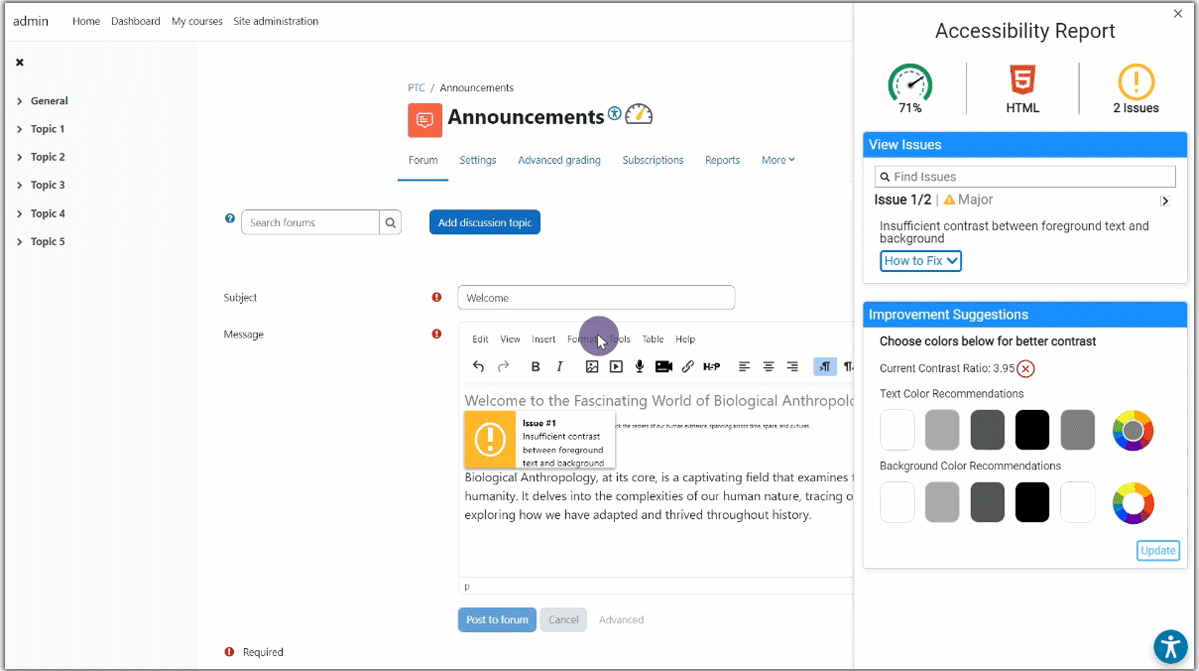The height and width of the screenshot is (671, 1199).
Task: Select center text alignment
Action: (x=768, y=367)
